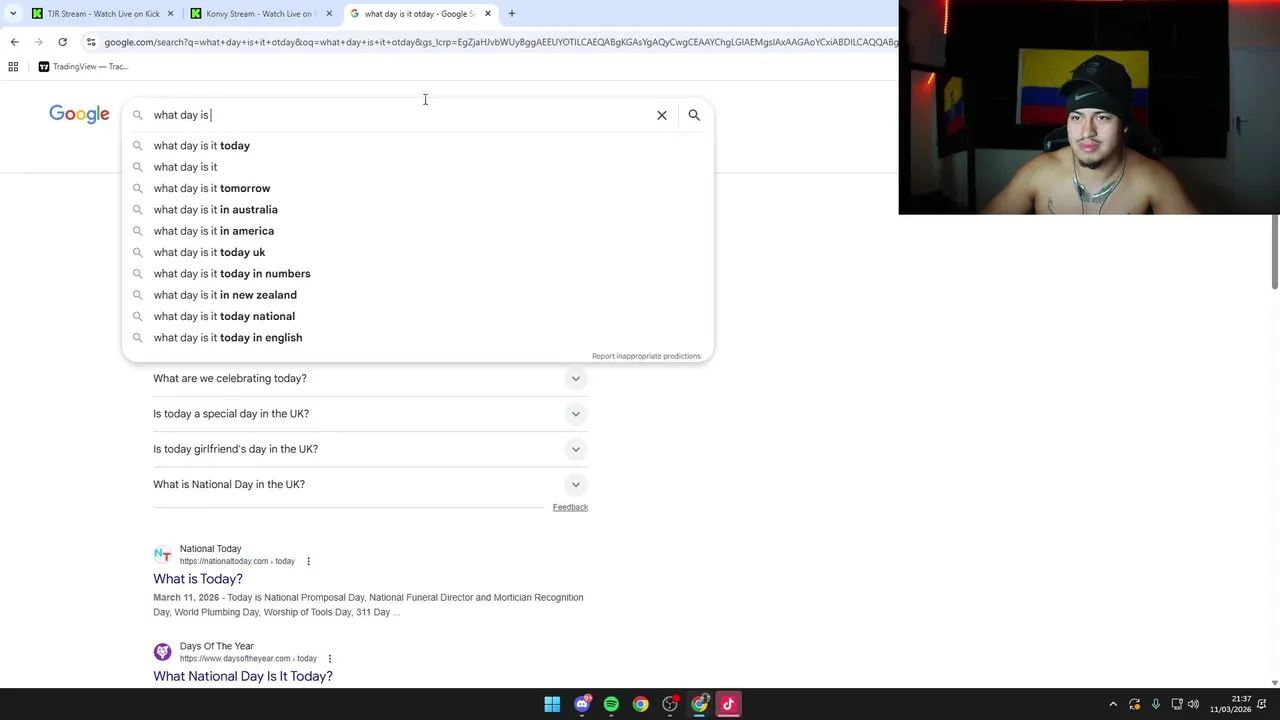Click into the Google search input

[400, 115]
